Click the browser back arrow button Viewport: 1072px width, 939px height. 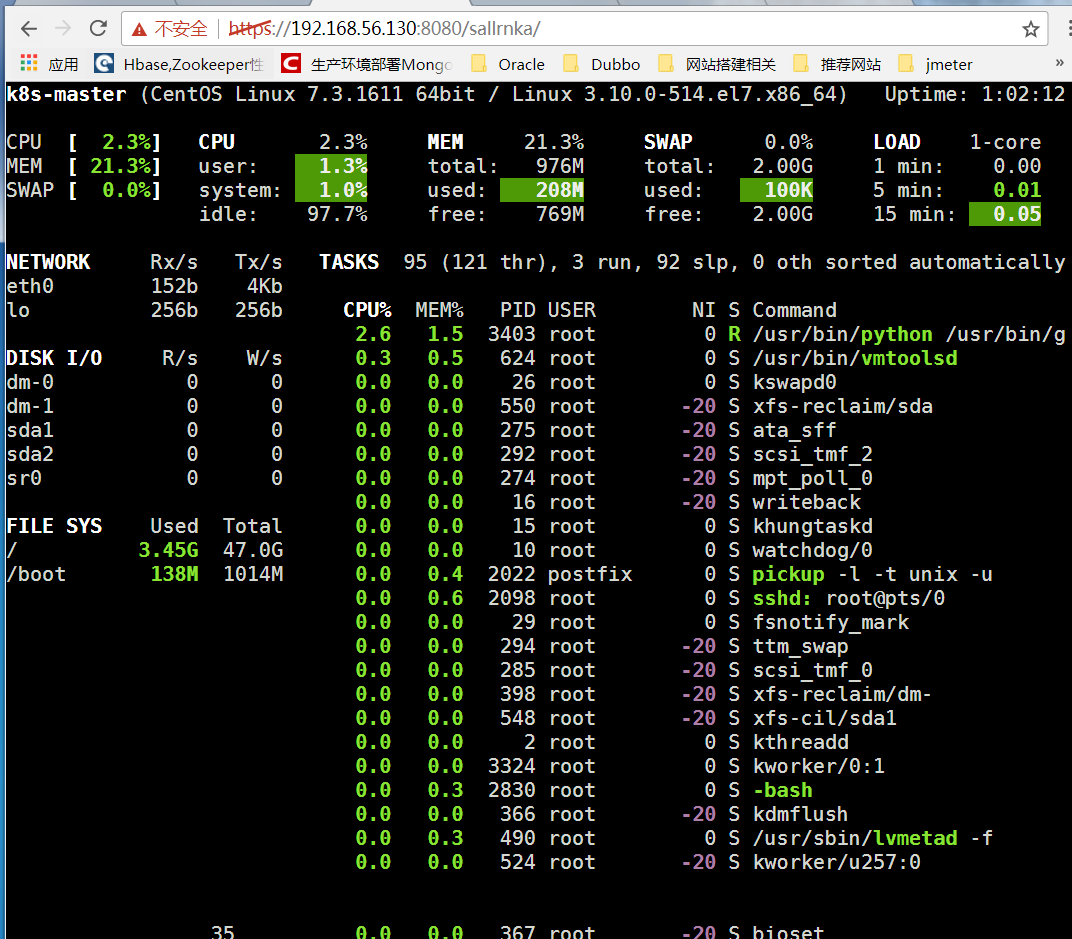(x=29, y=28)
